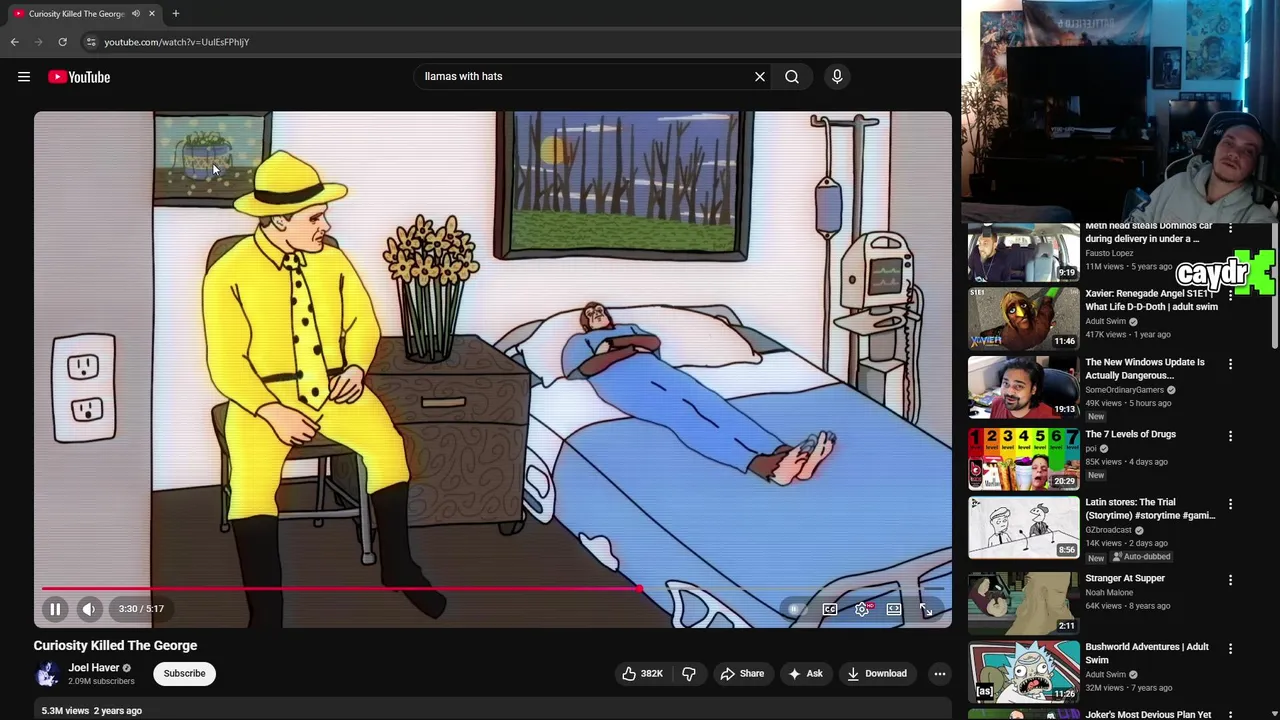1280x720 pixels.
Task: Download the video
Action: tap(877, 674)
